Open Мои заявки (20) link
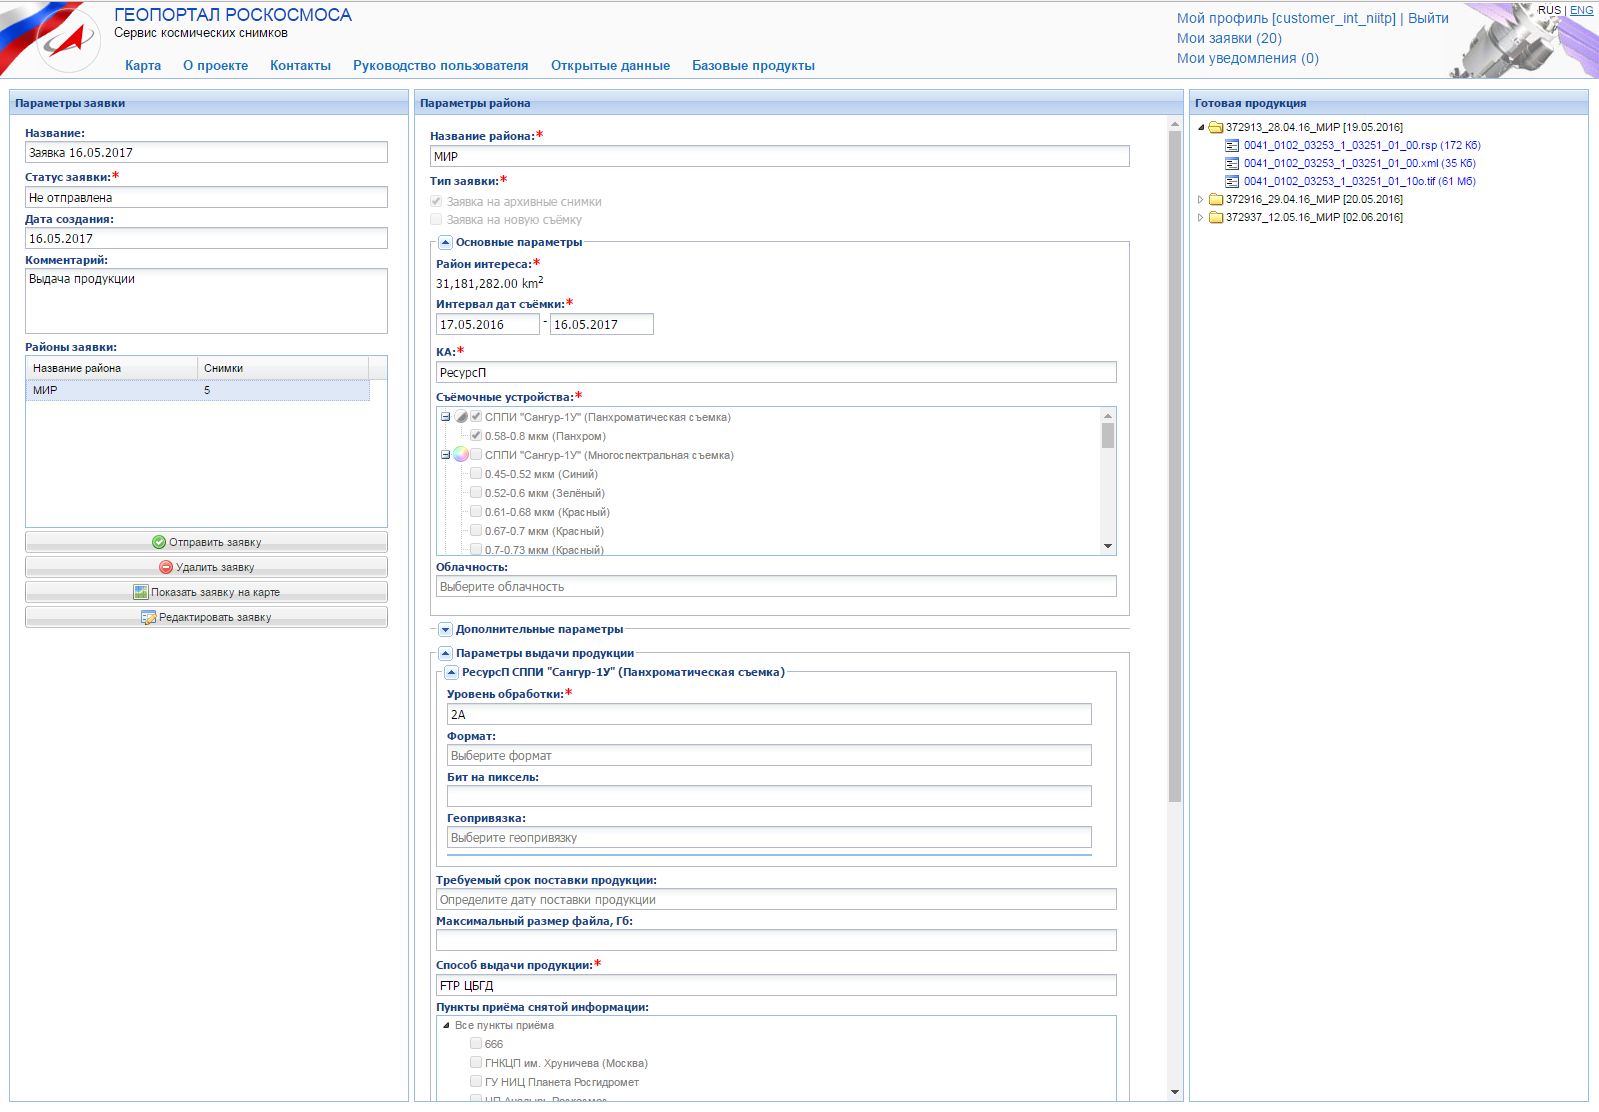 coord(1229,39)
